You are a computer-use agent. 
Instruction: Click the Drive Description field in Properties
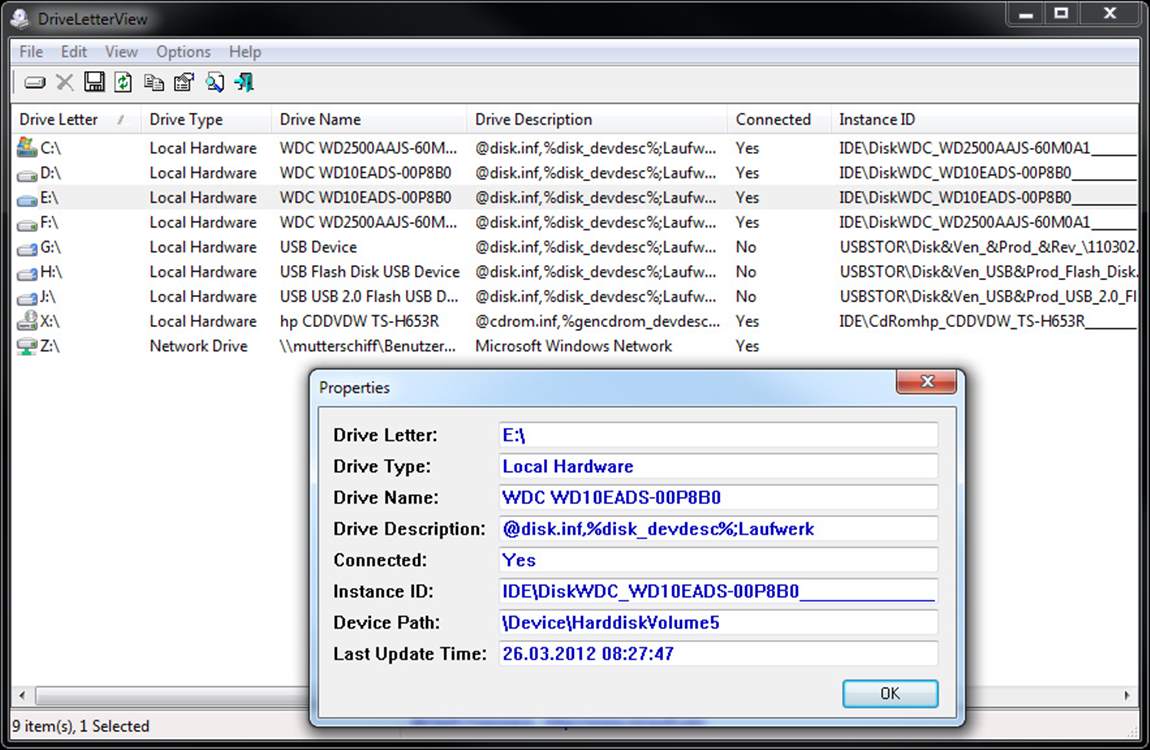click(718, 529)
